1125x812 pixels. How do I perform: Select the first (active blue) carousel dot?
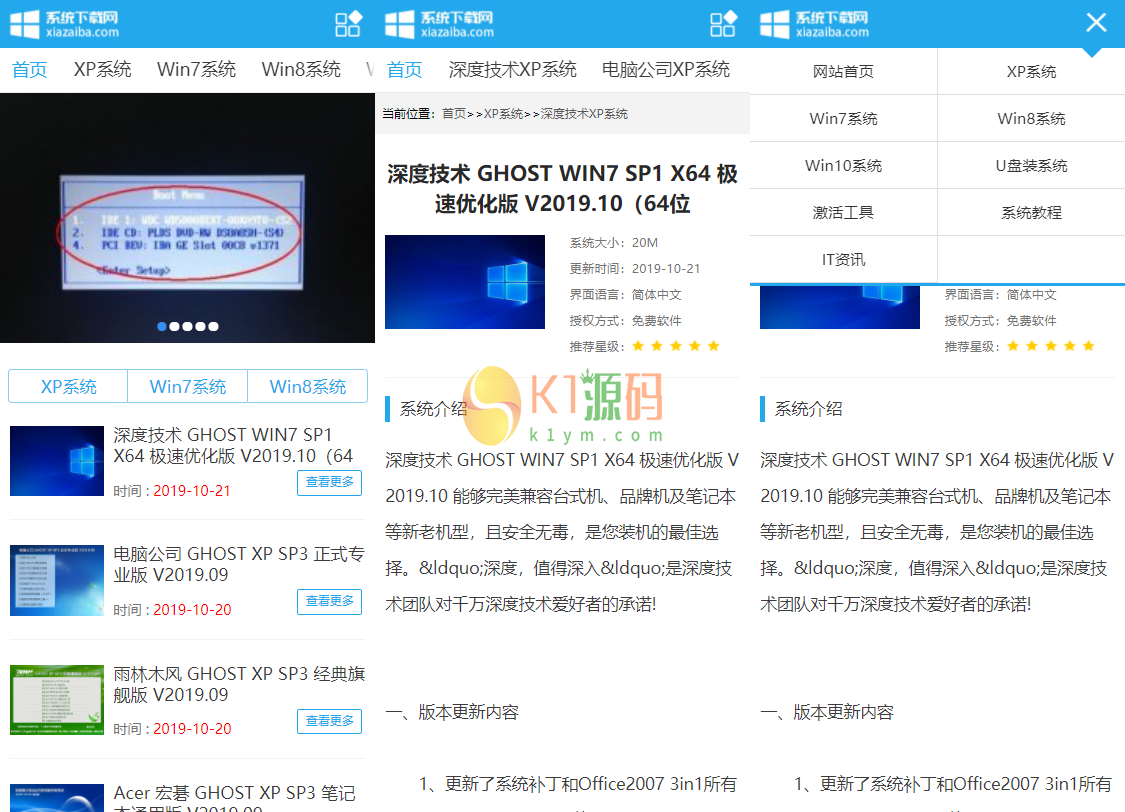pyautogui.click(x=162, y=326)
